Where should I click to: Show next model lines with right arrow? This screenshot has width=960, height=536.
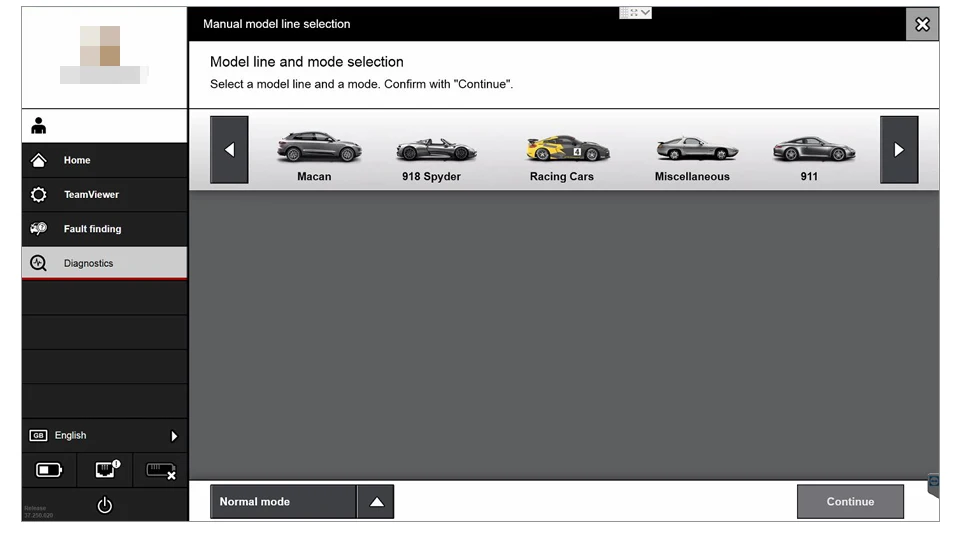(x=899, y=150)
